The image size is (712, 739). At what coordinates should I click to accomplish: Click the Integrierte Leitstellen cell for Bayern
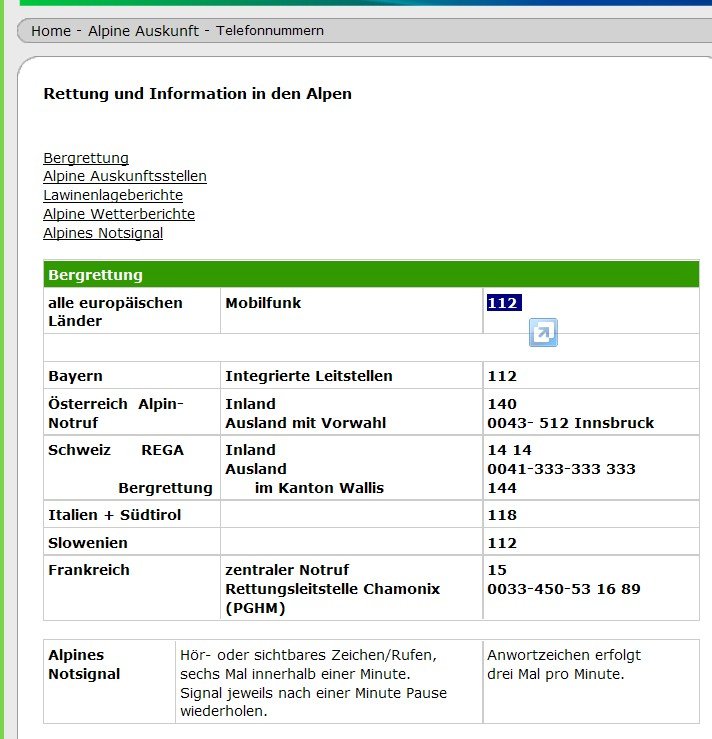pyautogui.click(x=309, y=376)
